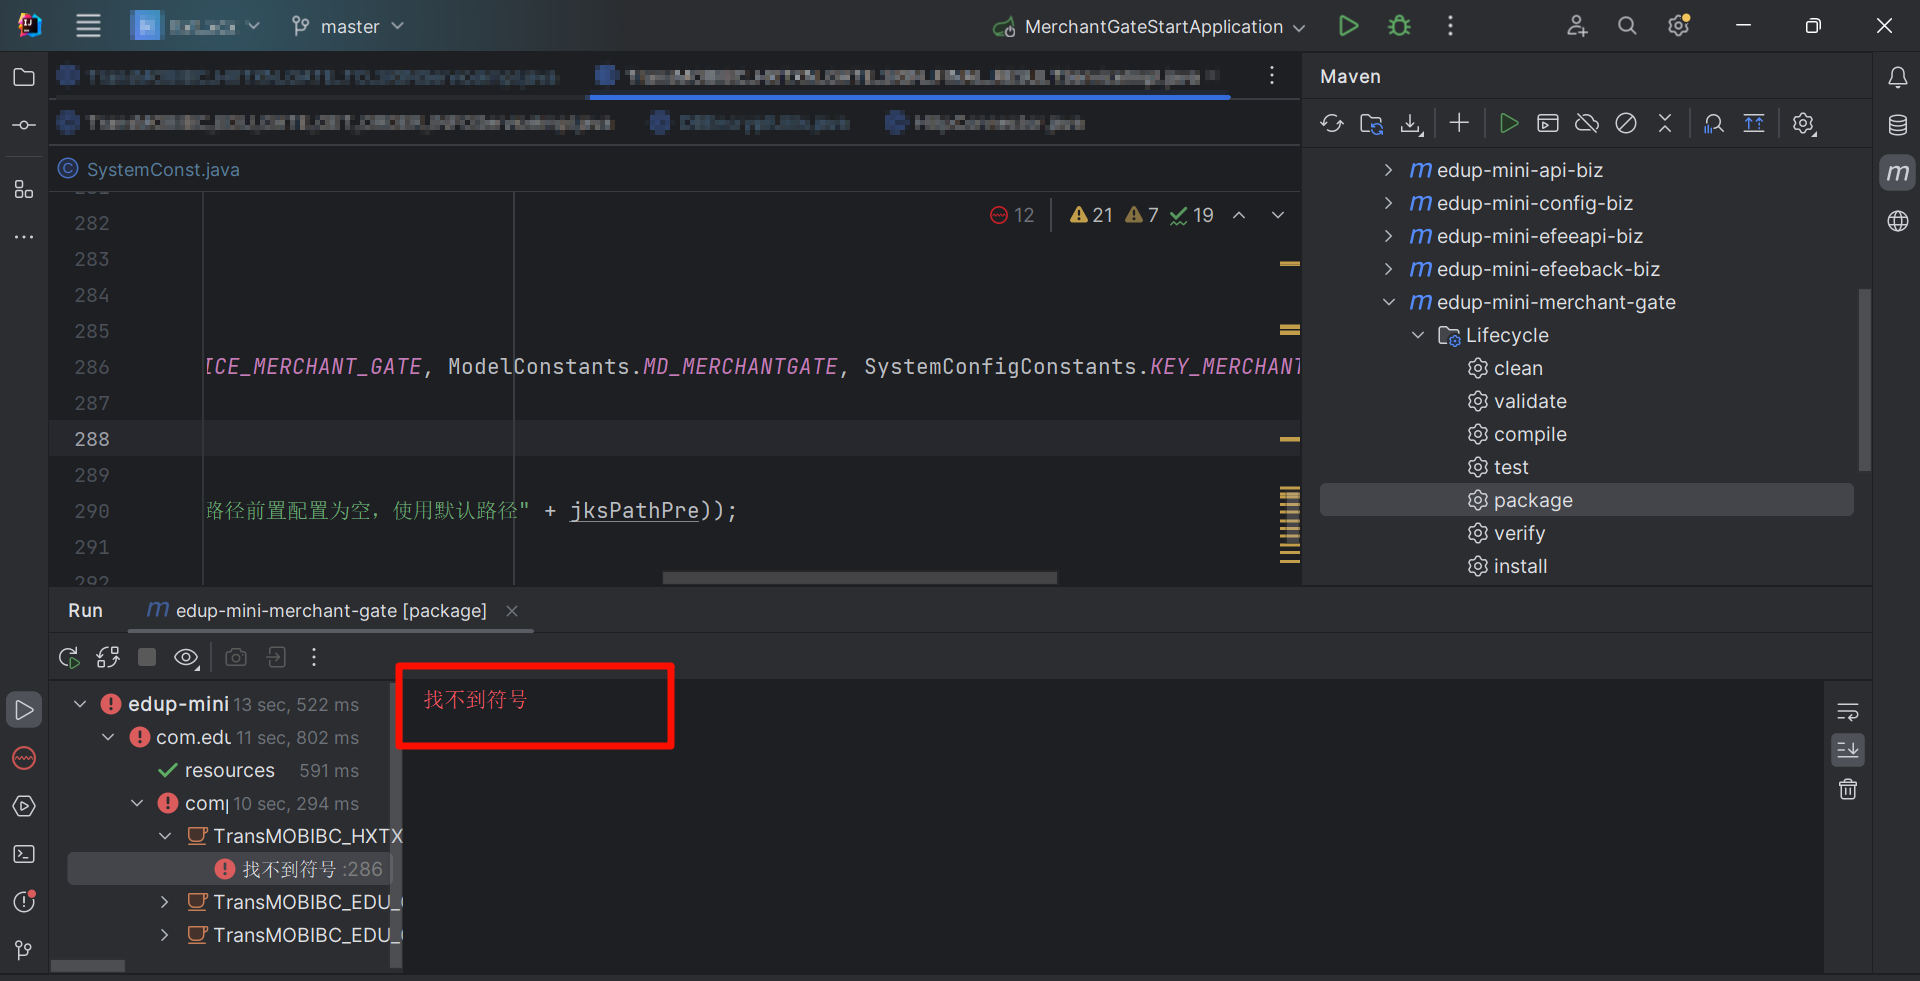The height and width of the screenshot is (981, 1920).
Task: Open run toolbar more options ellipsis
Action: tap(314, 657)
